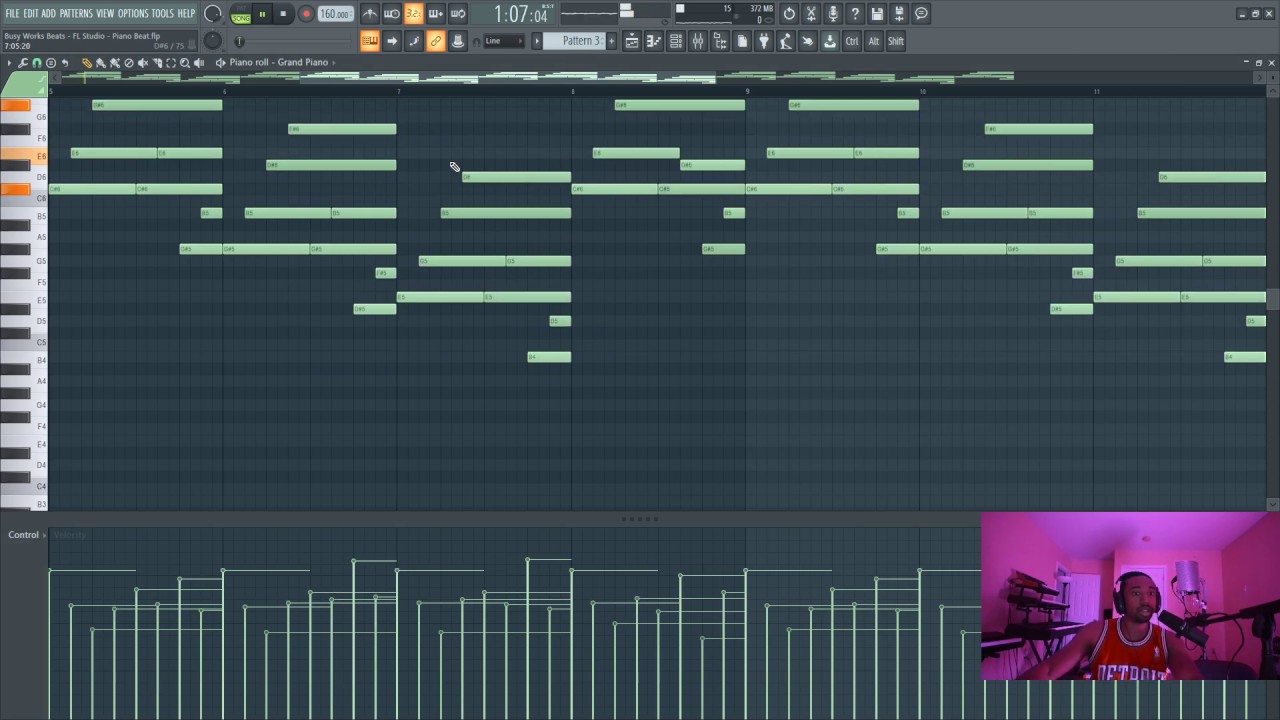Click the circular arrow icon in top toolbar

pyautogui.click(x=789, y=14)
